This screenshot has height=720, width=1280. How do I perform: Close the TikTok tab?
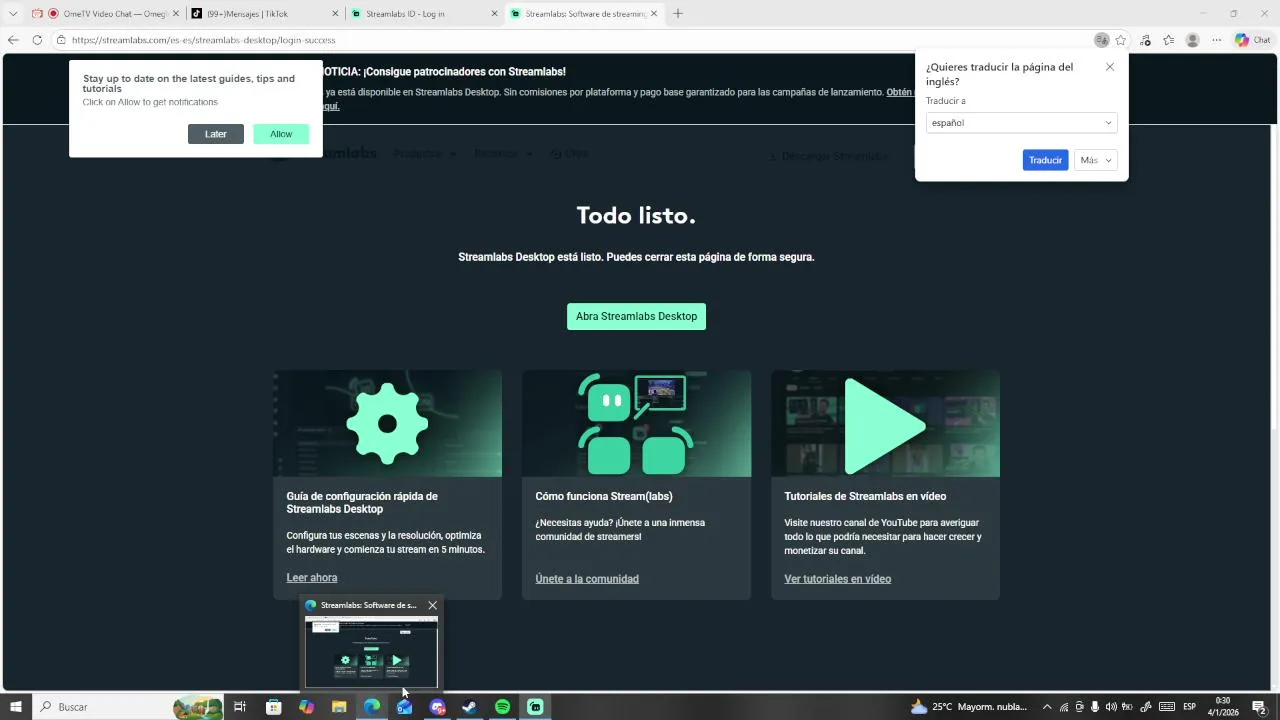click(x=334, y=14)
